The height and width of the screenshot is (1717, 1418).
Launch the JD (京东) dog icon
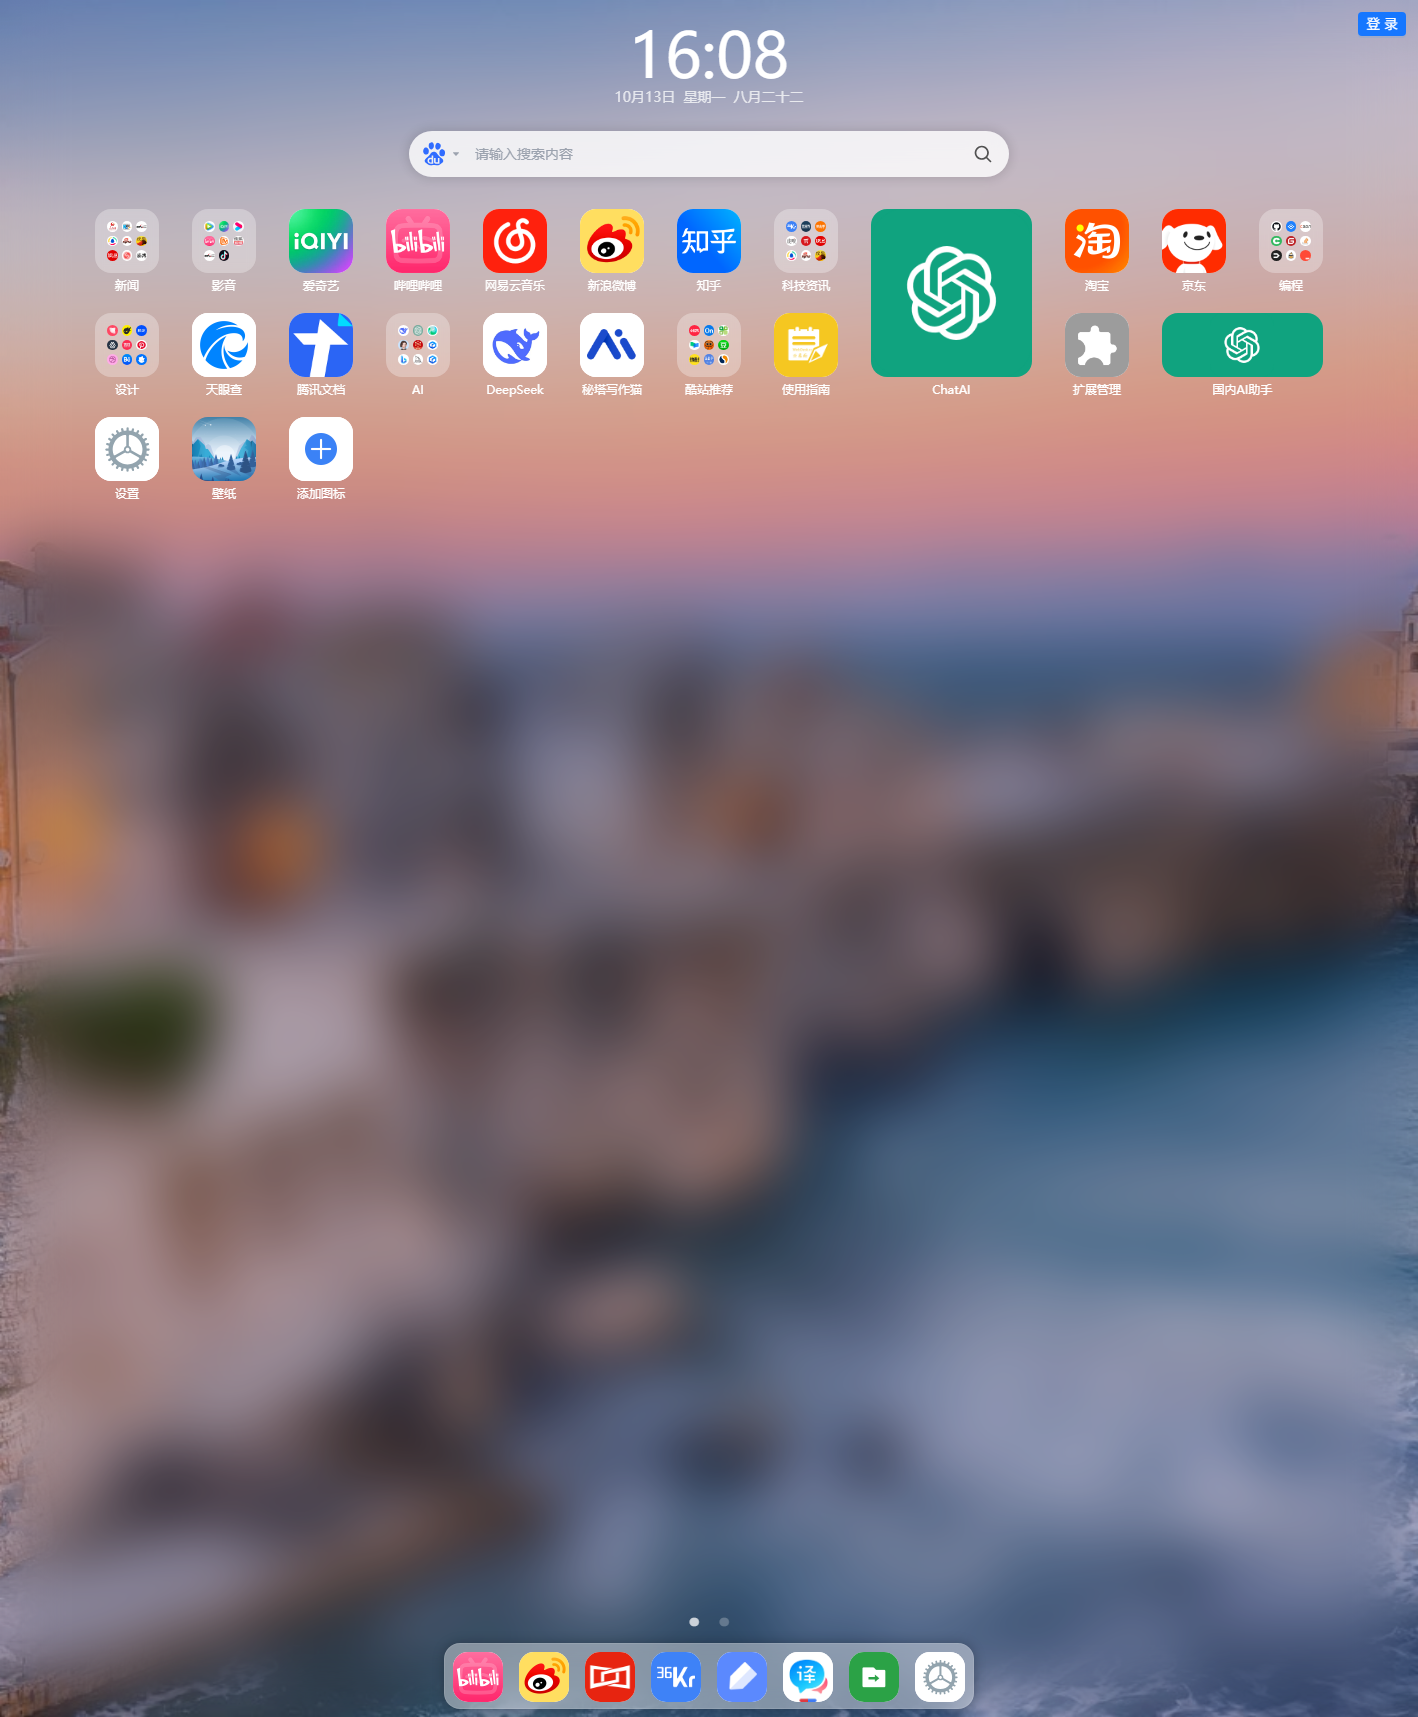[x=1193, y=241]
